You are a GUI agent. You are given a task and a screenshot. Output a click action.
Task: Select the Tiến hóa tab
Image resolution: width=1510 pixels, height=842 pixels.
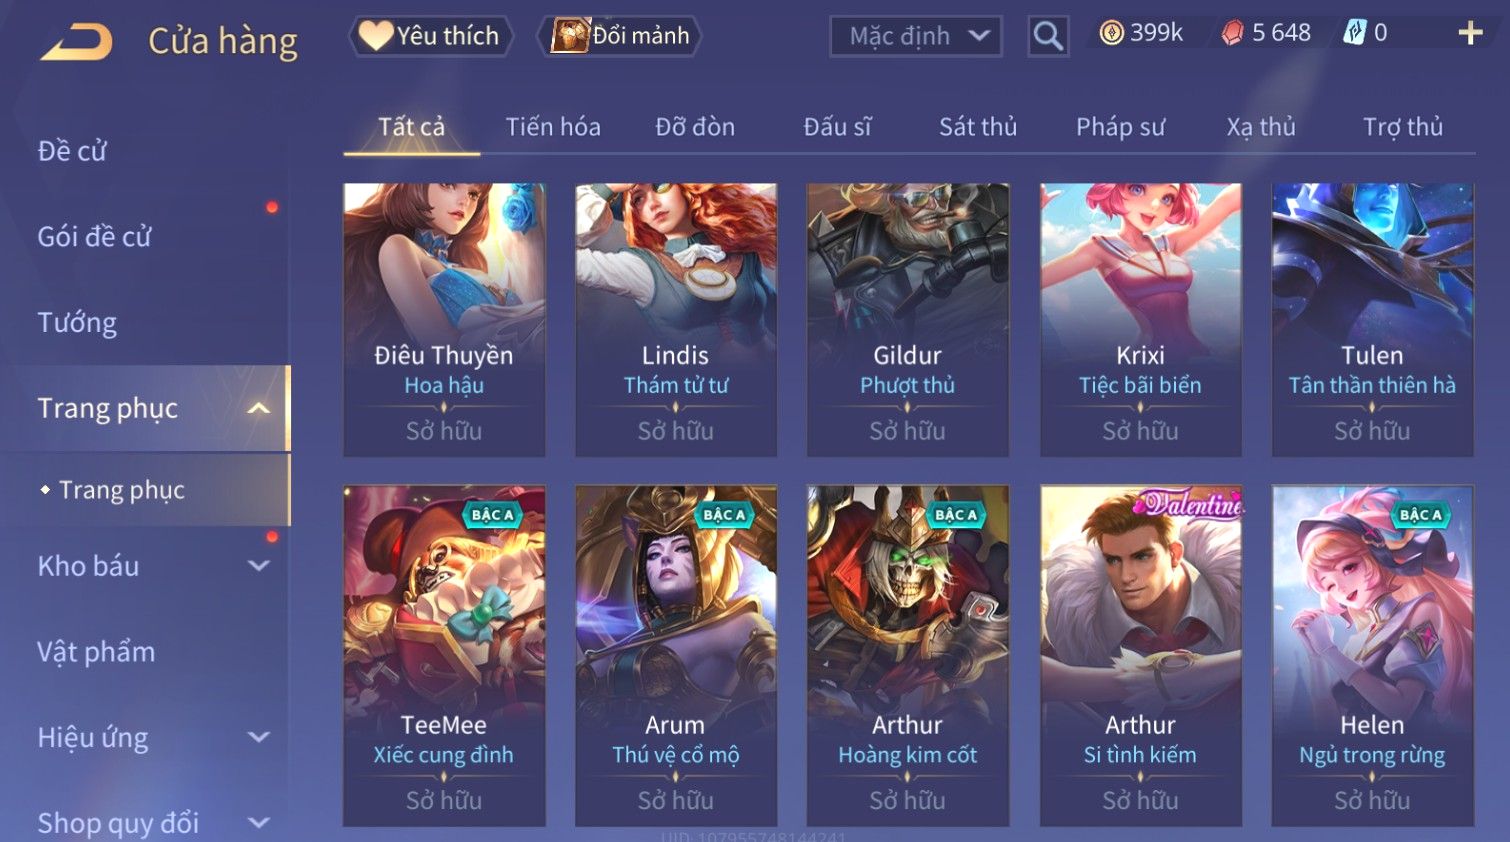pos(553,127)
